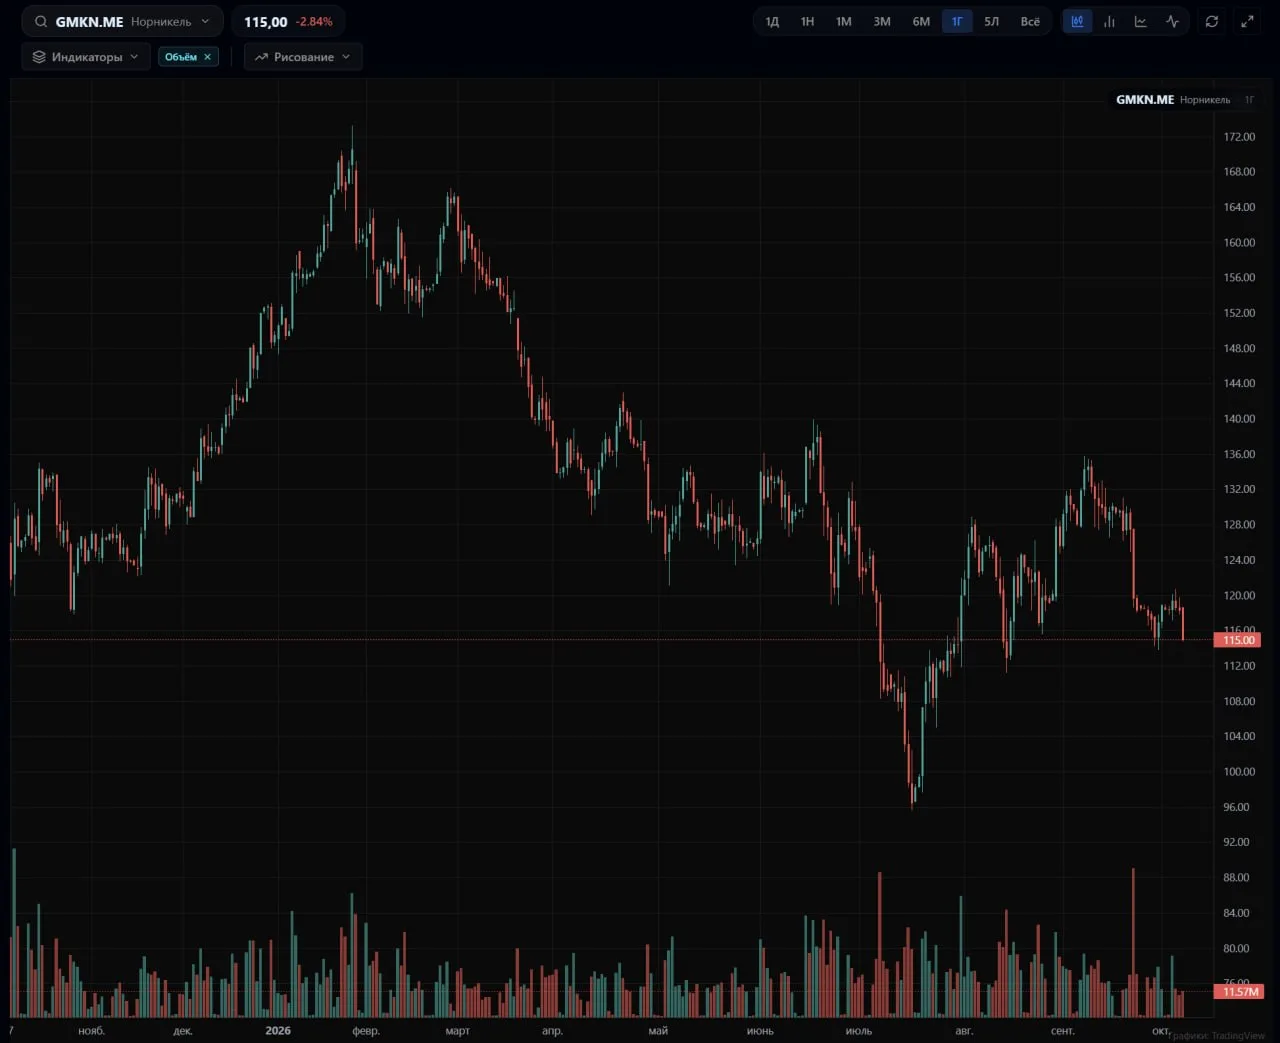This screenshot has height=1043, width=1280.
Task: Select the 1Д timeframe
Action: point(772,21)
